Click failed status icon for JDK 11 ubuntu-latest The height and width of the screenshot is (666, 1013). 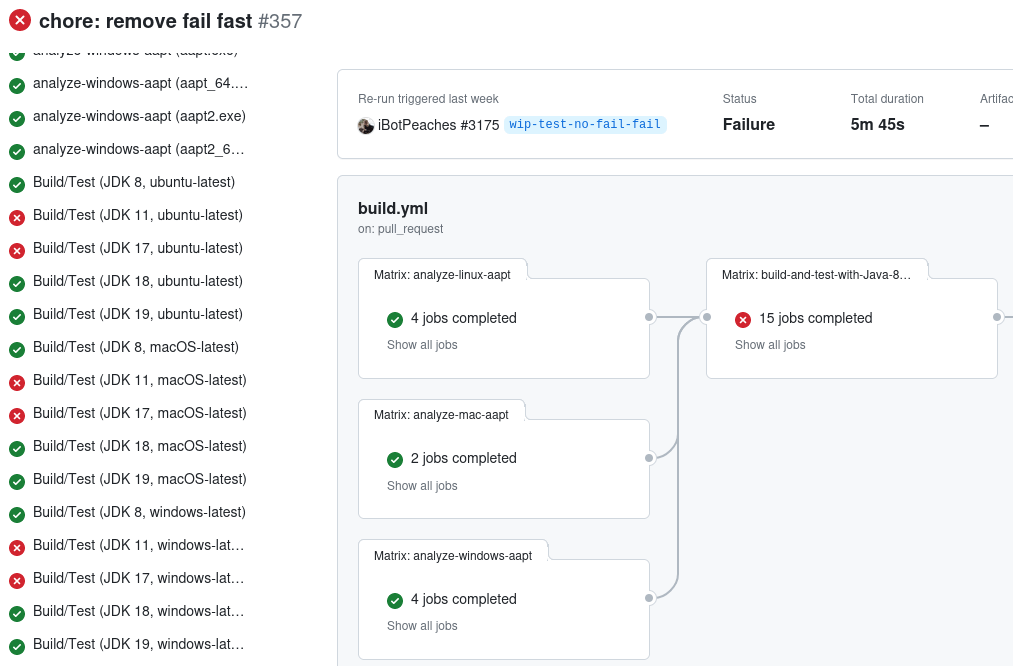(x=17, y=217)
